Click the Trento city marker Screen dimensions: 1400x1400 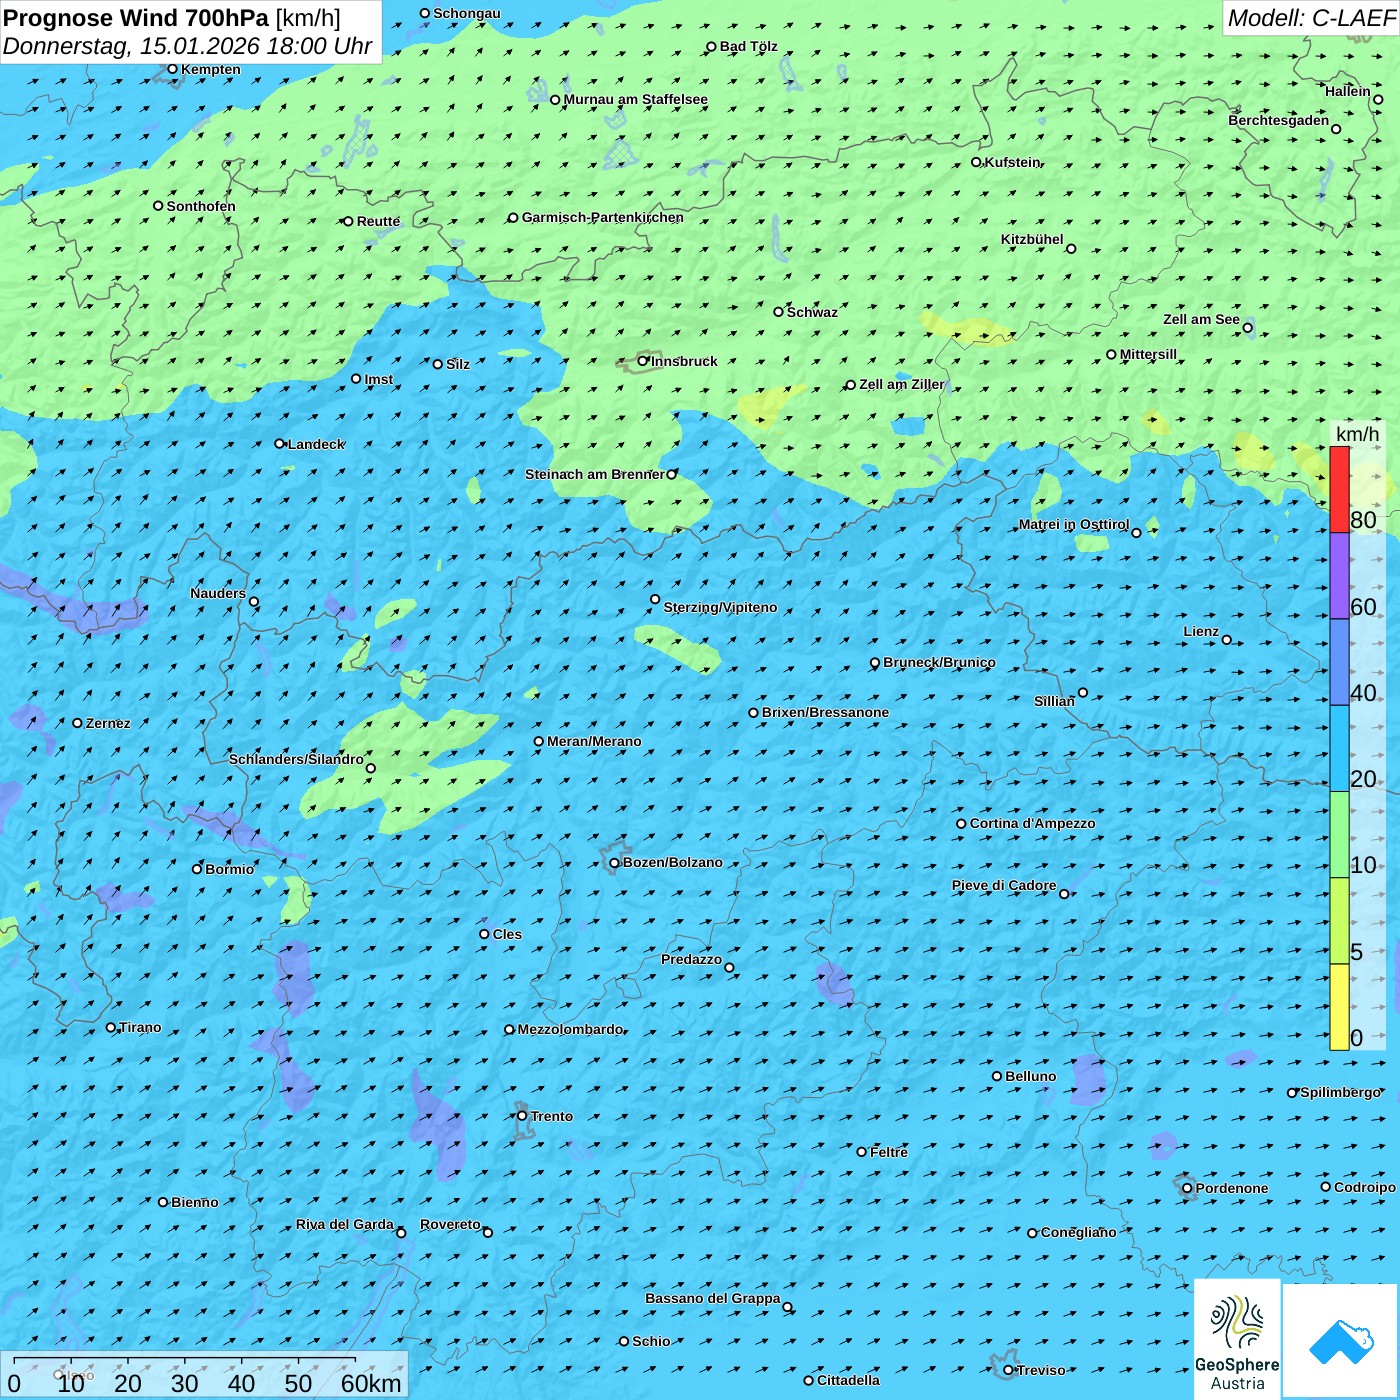click(x=522, y=1116)
